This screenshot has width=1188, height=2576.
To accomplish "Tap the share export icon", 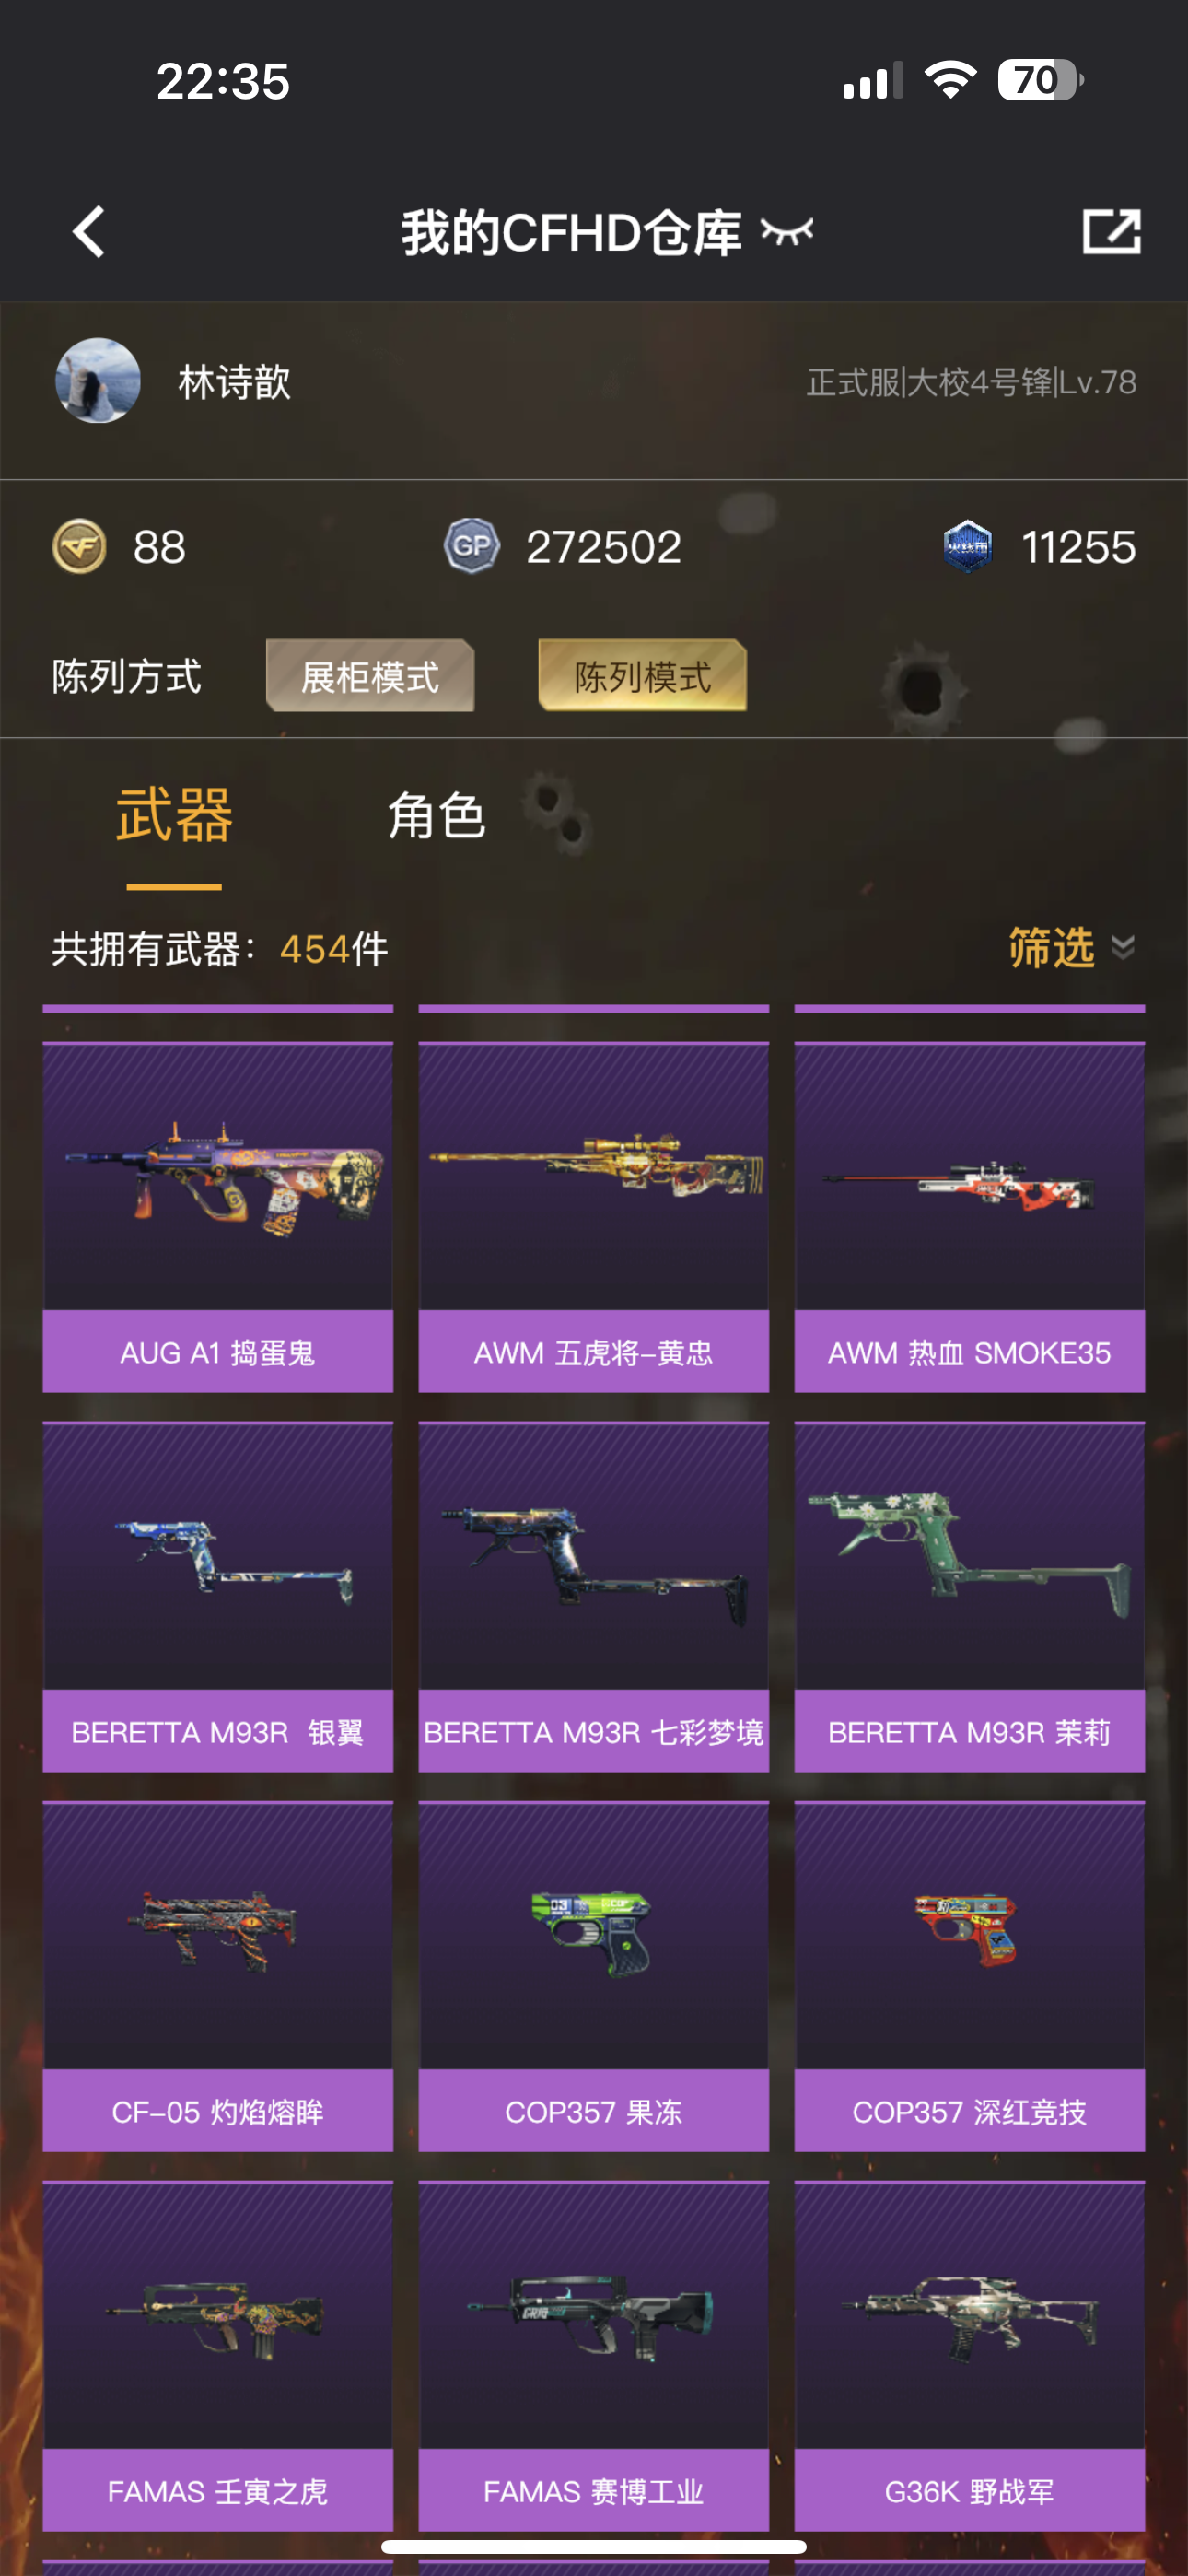I will pyautogui.click(x=1112, y=232).
